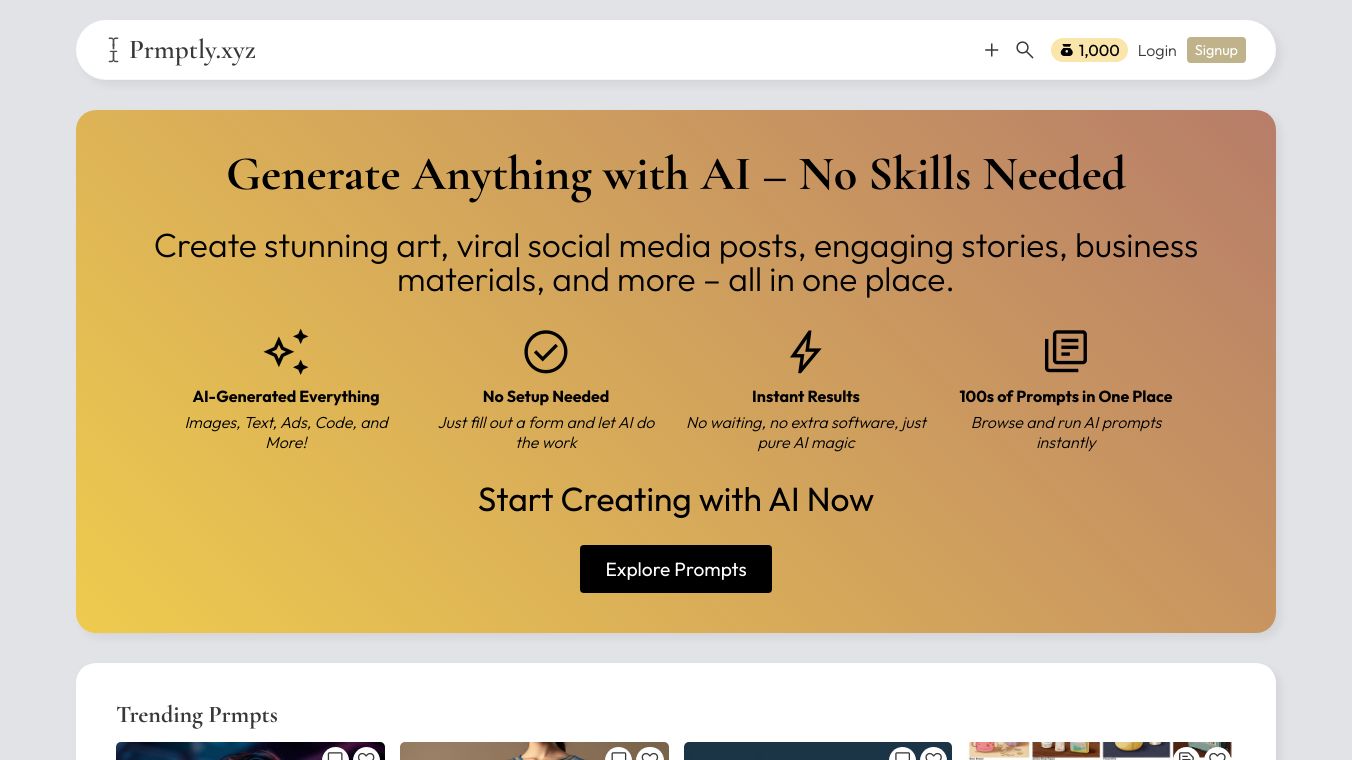Click the checkmark No Setup Needed icon
This screenshot has width=1352, height=760.
click(546, 352)
